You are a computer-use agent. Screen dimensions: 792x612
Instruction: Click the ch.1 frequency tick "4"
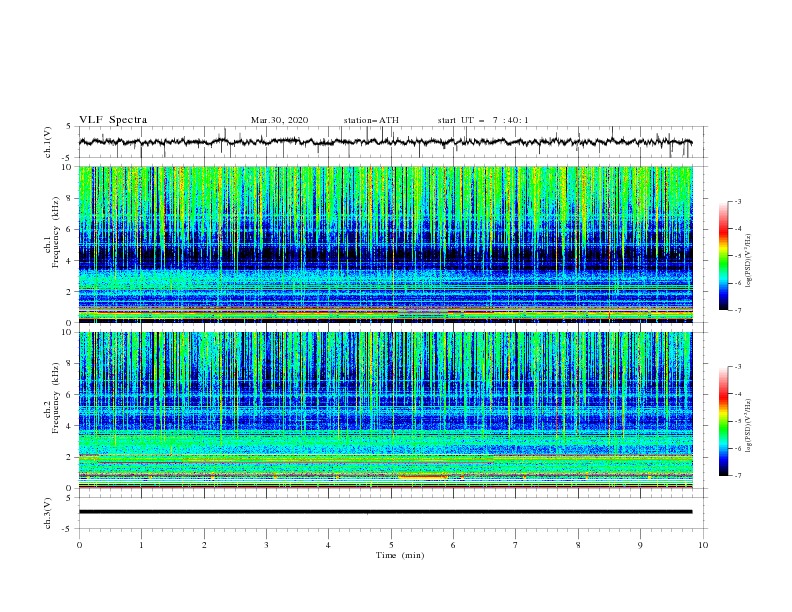click(69, 261)
